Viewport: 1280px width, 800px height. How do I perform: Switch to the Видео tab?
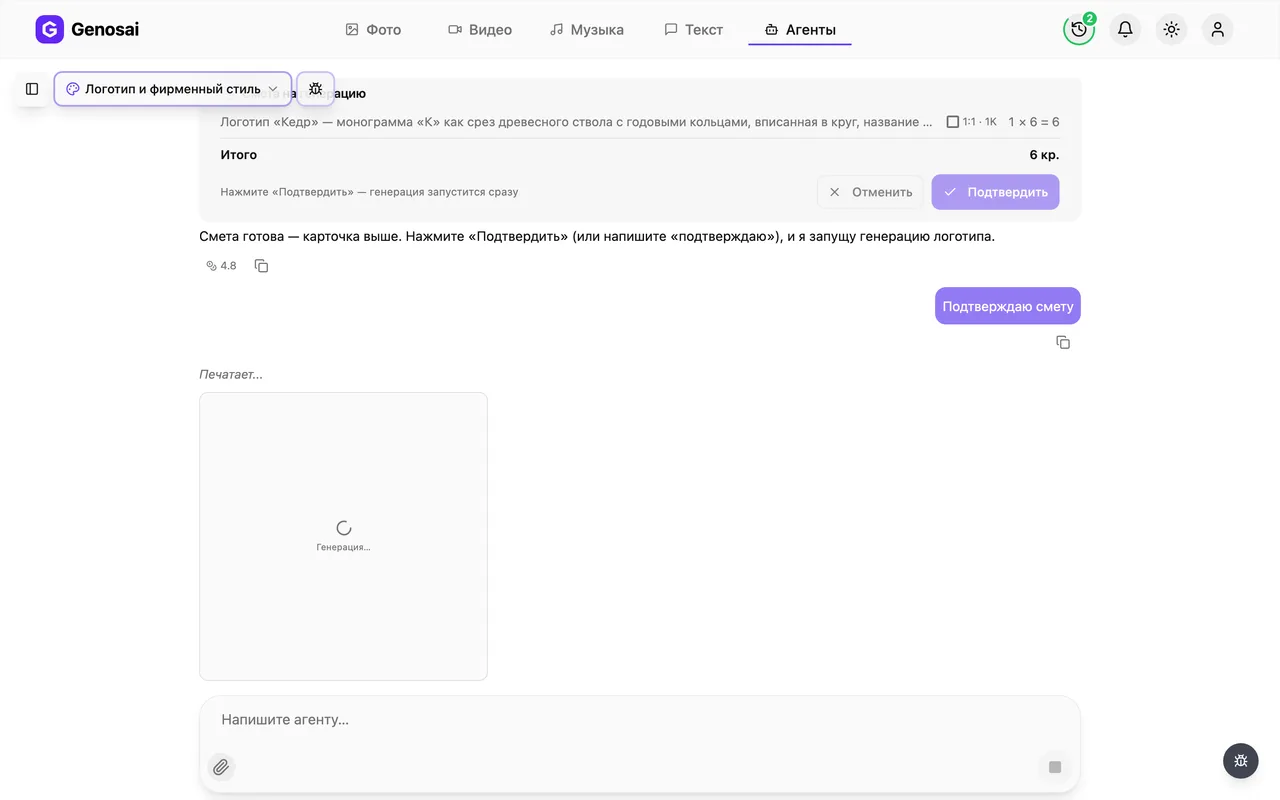pyautogui.click(x=480, y=30)
